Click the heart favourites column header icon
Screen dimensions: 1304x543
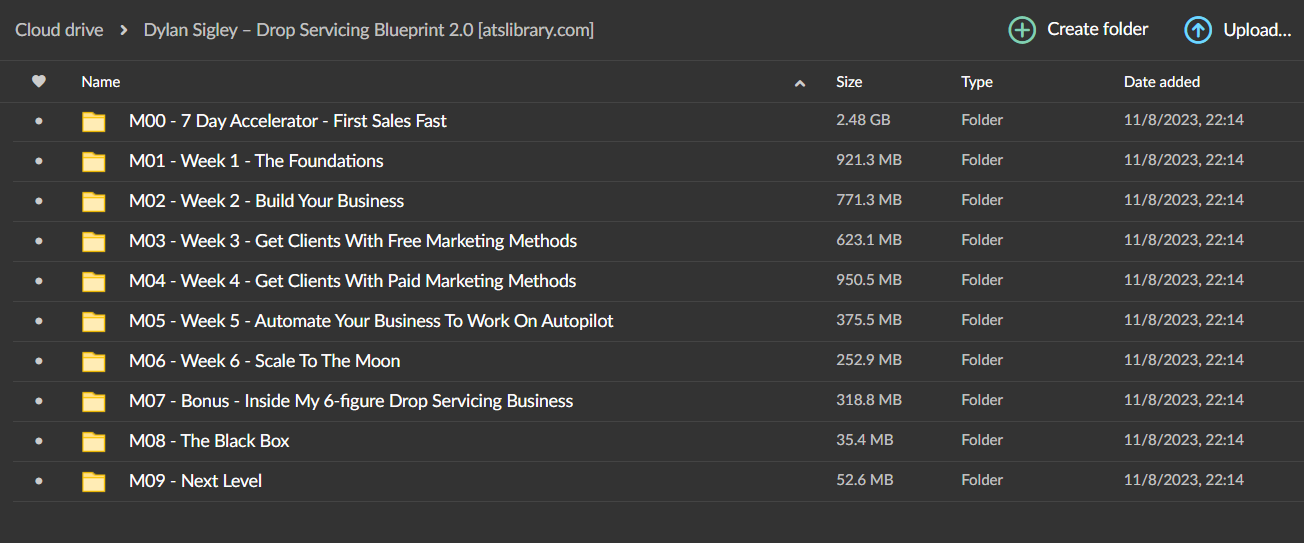39,82
